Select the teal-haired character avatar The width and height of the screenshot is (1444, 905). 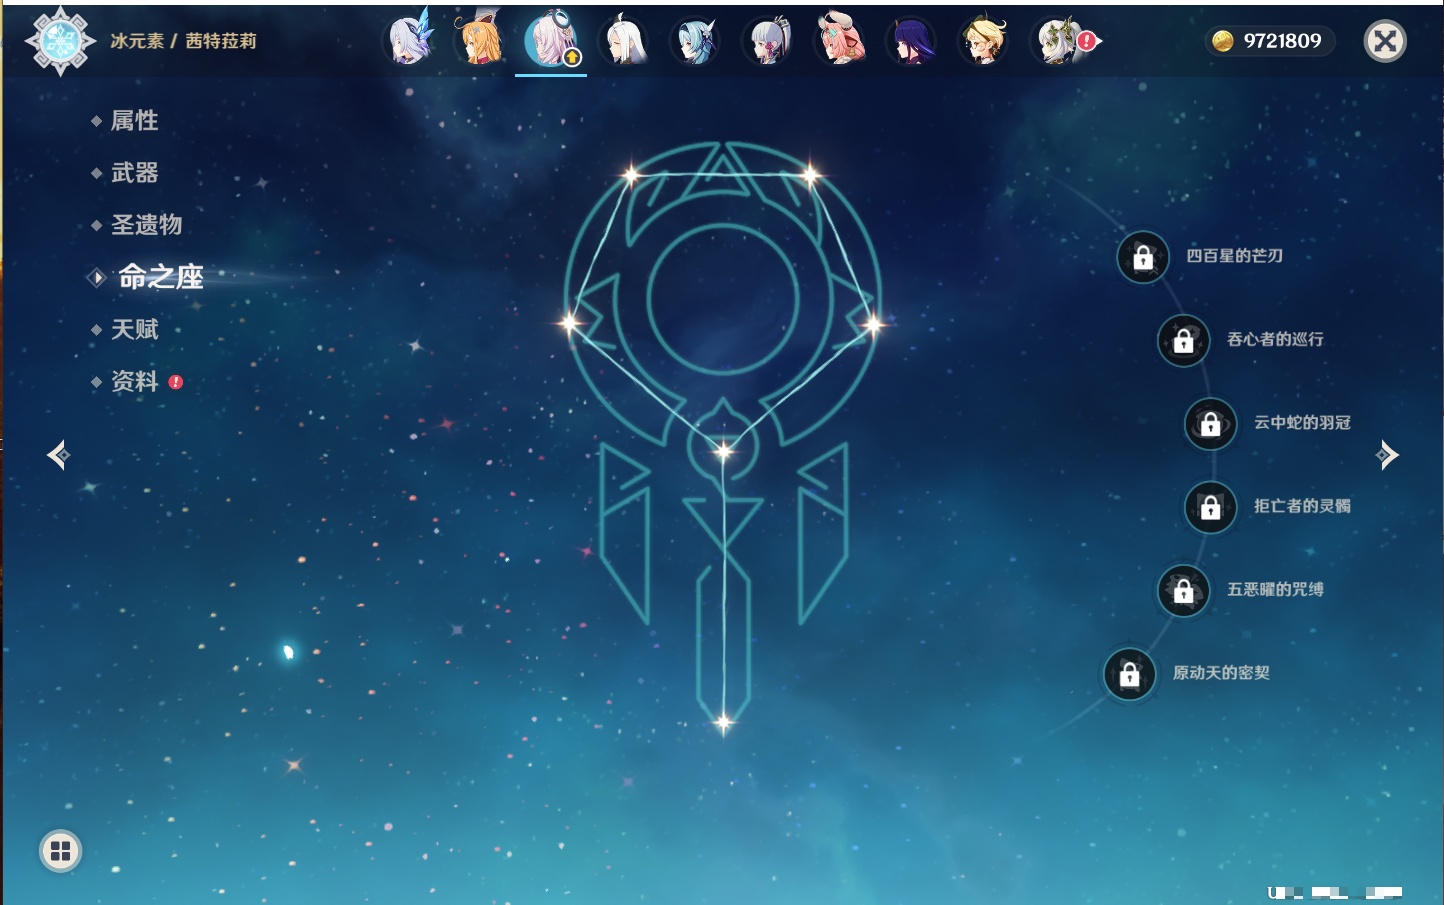point(696,41)
